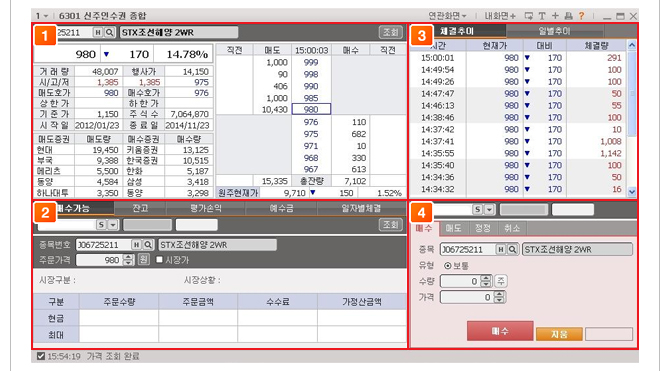Select the 967 bid price in order book
This screenshot has width=670, height=371.
(x=311, y=169)
